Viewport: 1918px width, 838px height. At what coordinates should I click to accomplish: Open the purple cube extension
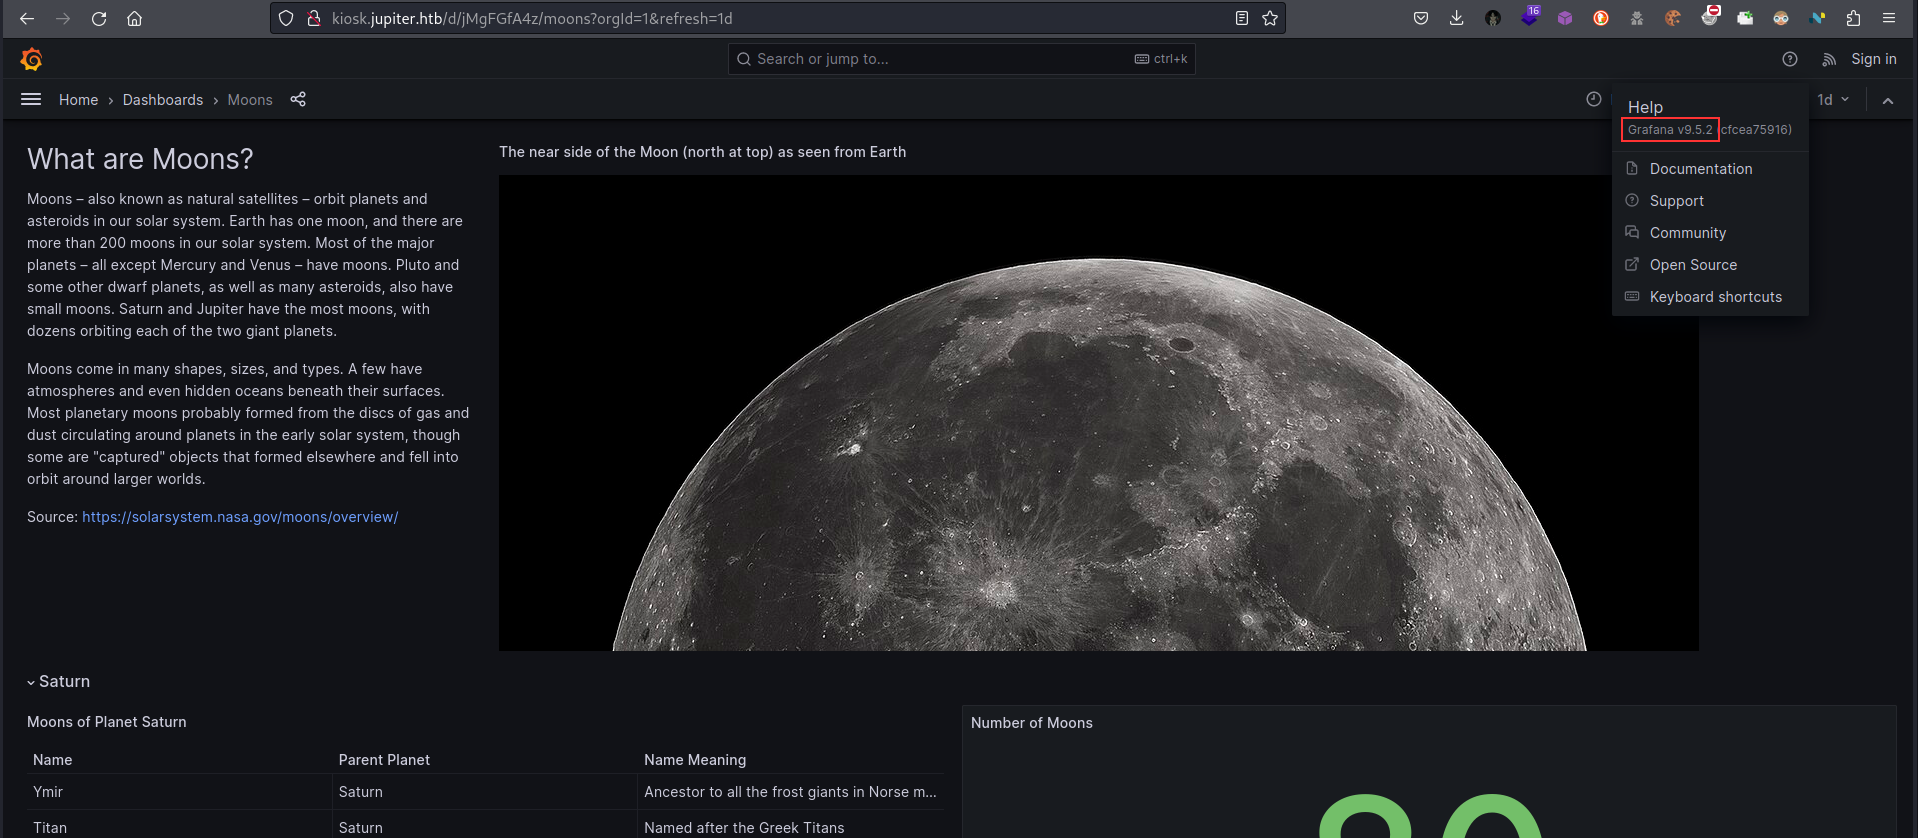coord(1565,18)
